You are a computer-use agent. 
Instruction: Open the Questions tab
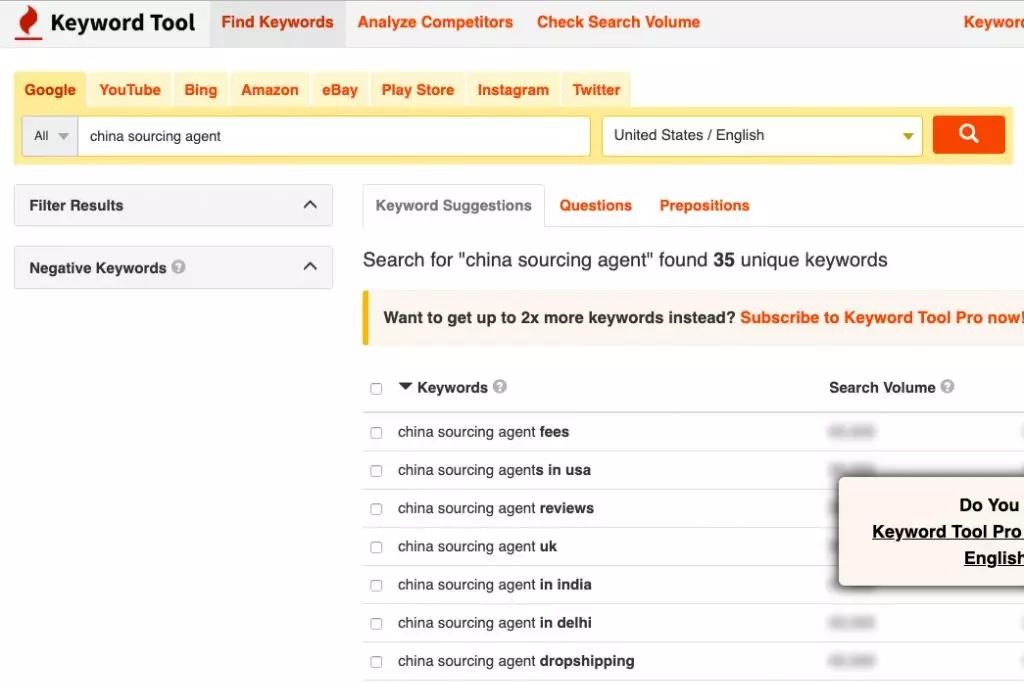[595, 205]
